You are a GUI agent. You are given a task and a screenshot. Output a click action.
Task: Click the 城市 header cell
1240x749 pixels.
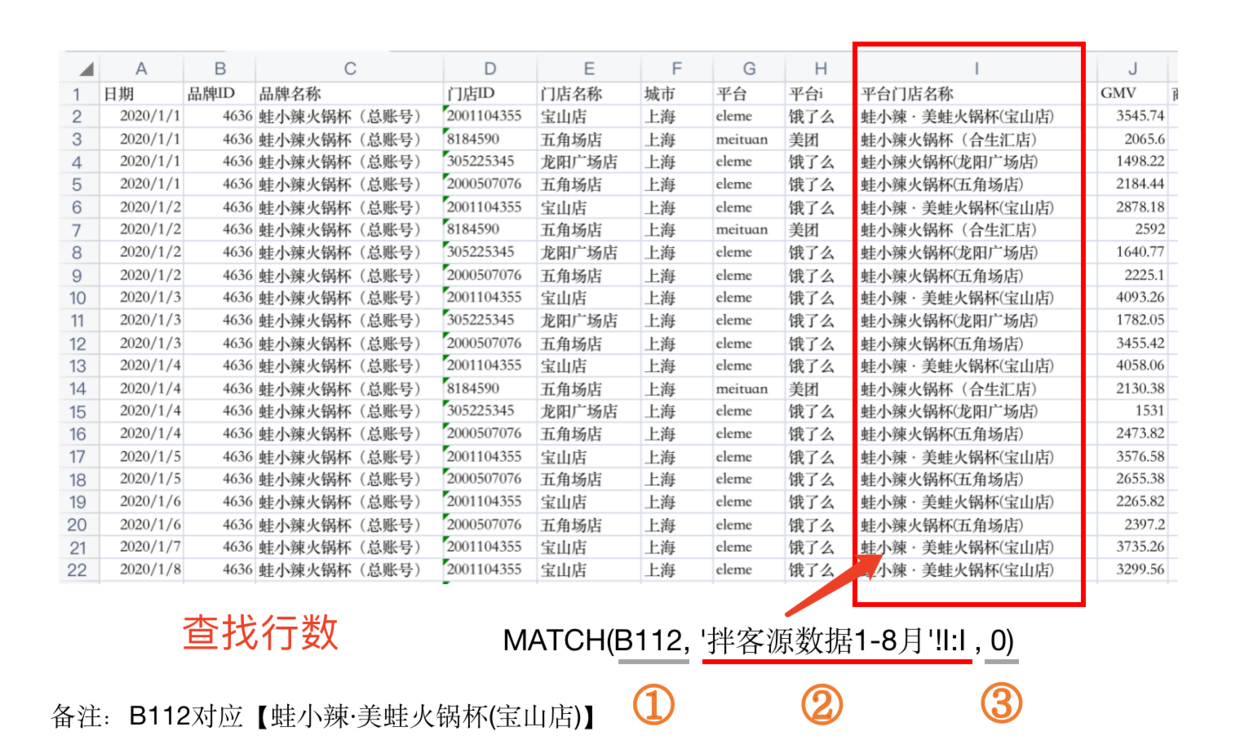click(677, 94)
